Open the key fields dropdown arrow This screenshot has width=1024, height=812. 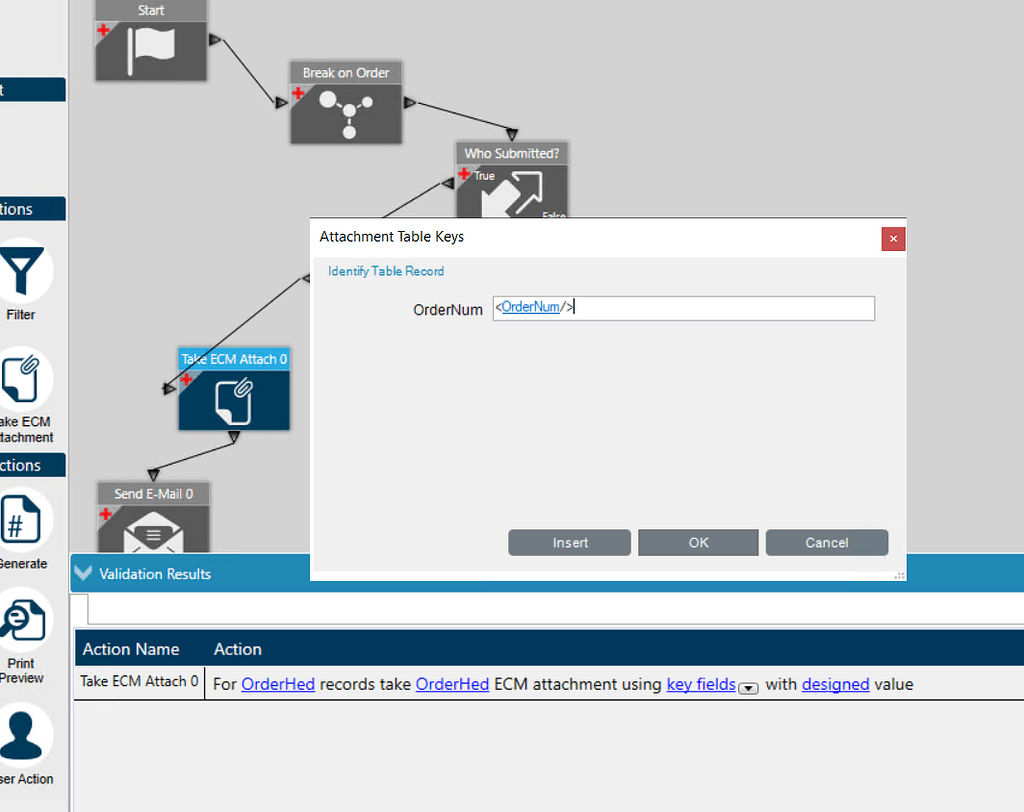[x=748, y=688]
